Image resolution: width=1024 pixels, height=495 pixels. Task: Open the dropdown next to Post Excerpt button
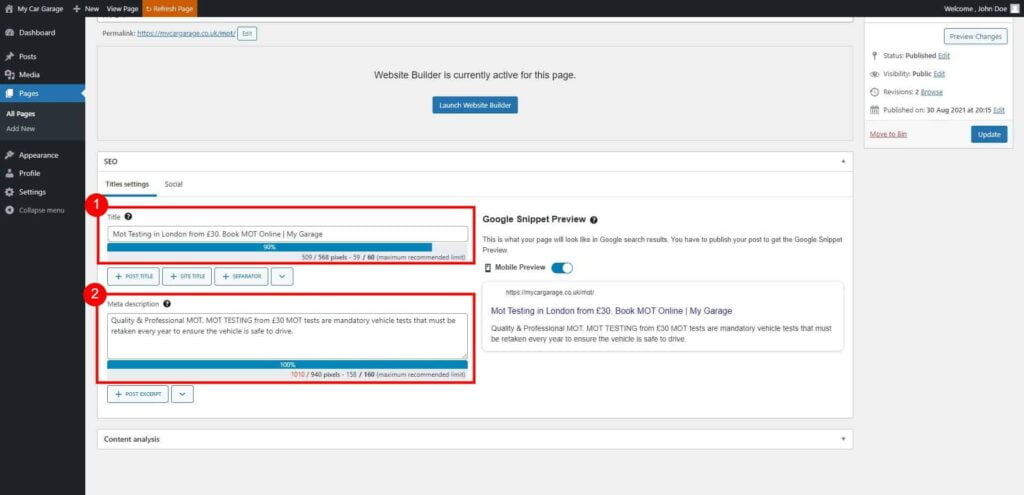(x=182, y=394)
